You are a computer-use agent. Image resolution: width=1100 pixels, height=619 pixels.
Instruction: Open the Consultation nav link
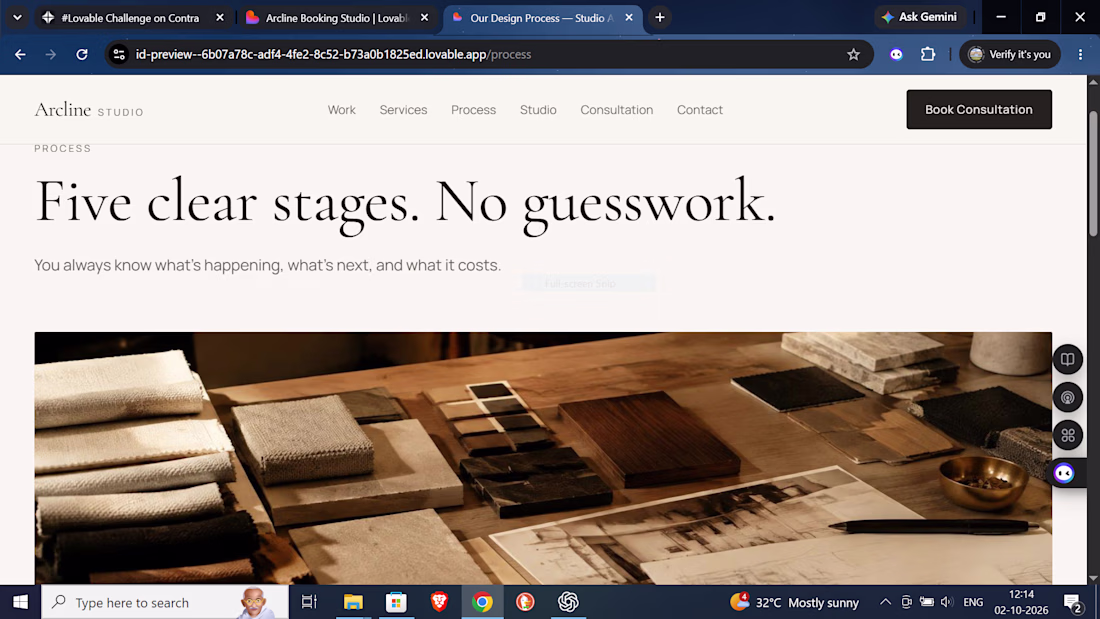(x=617, y=109)
